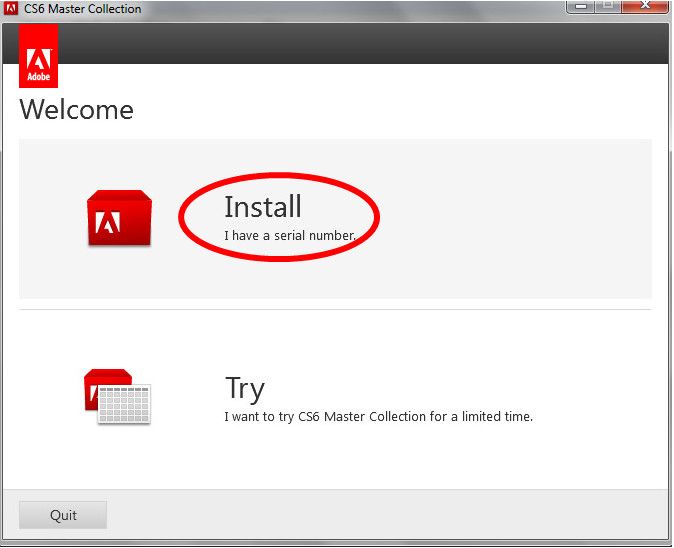Close the CS6 Master Collection window
674x548 pixels.
pos(645,6)
